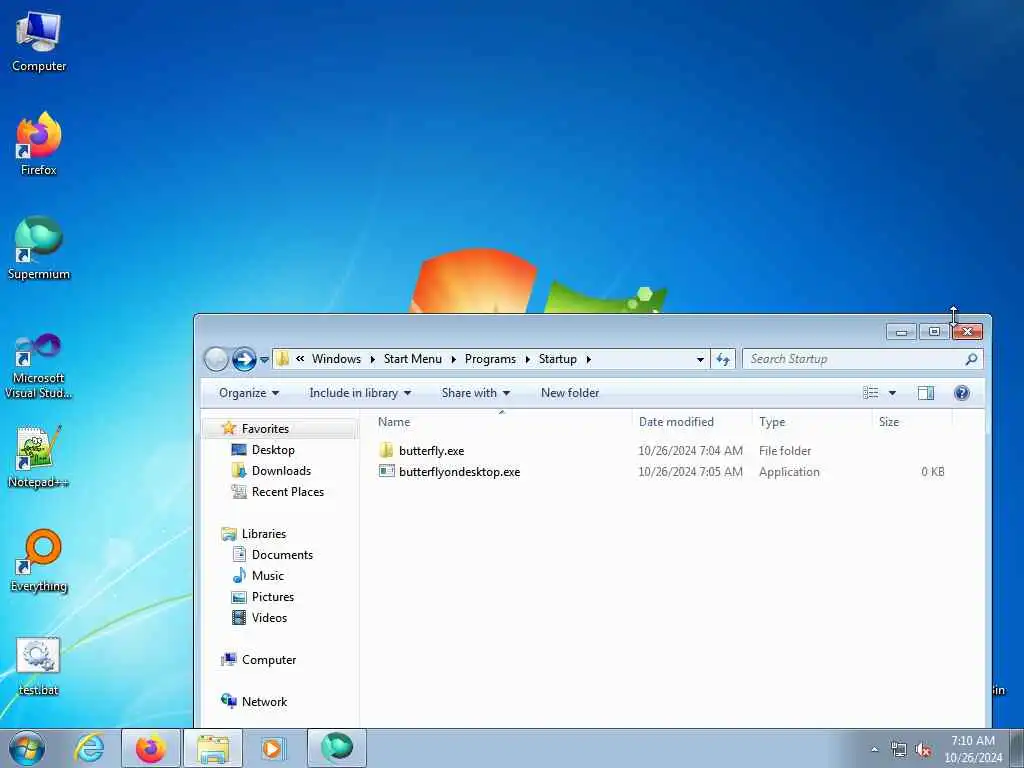Image resolution: width=1024 pixels, height=768 pixels.
Task: Expand subfolders arrow after Windows breadcrumb
Action: (372, 359)
